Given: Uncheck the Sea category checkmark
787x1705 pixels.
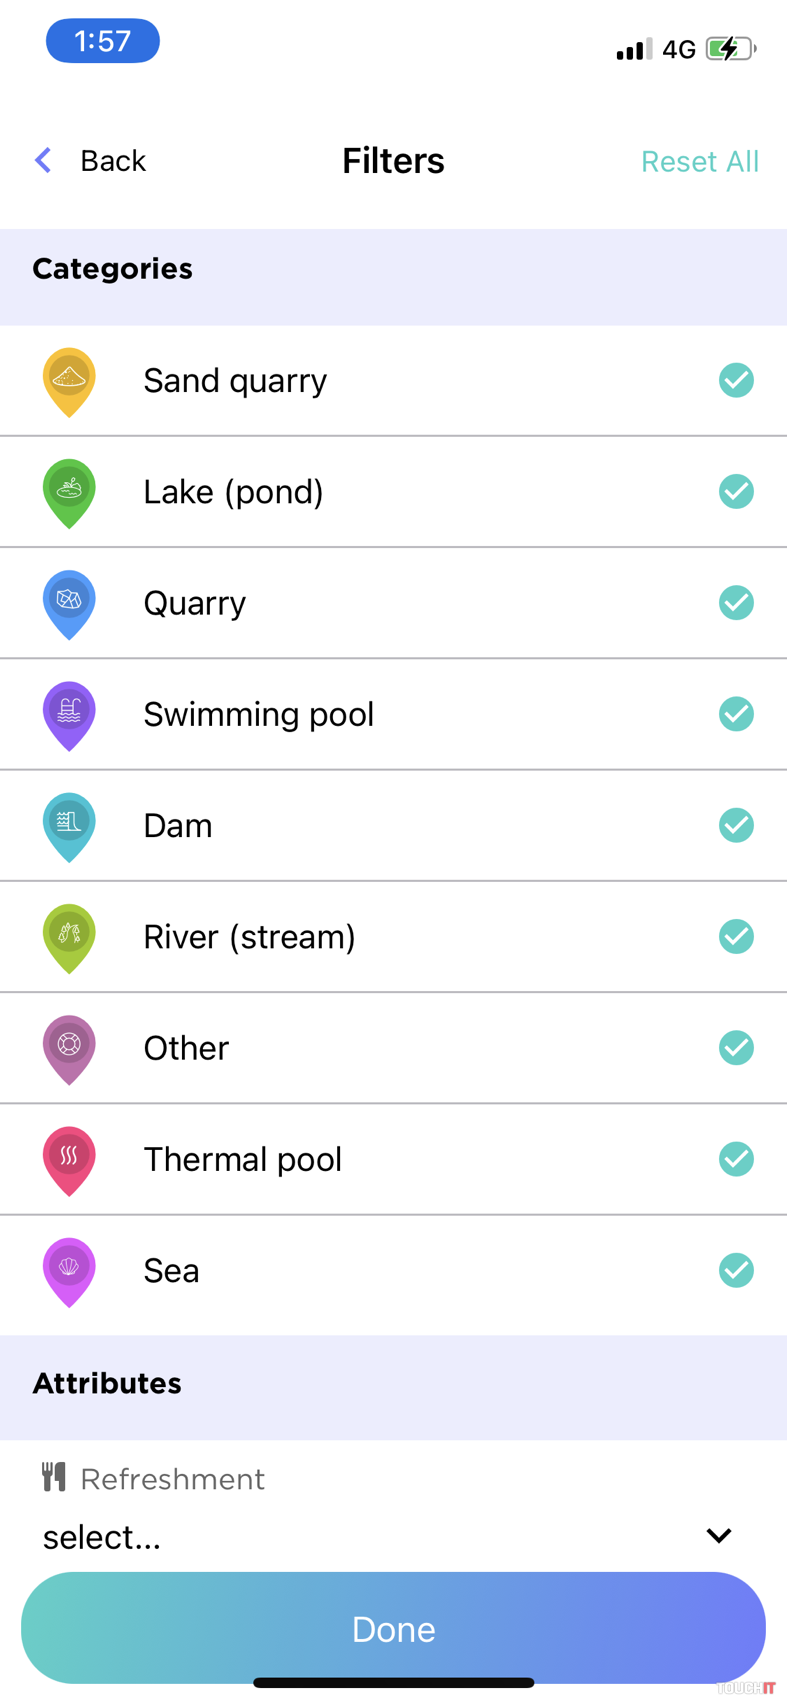Looking at the screenshot, I should pyautogui.click(x=736, y=1270).
